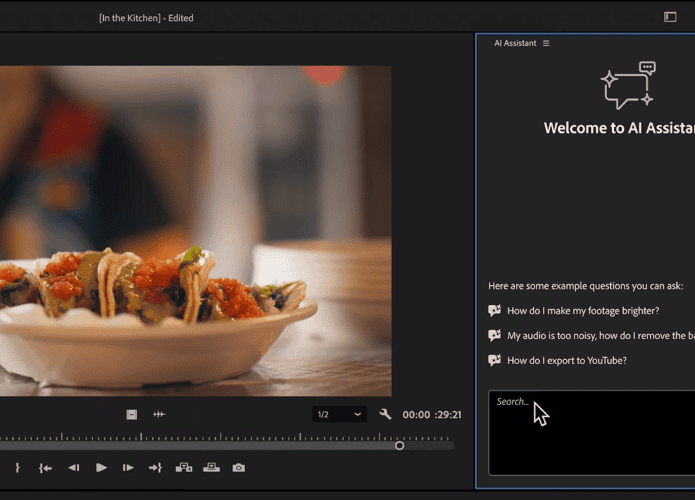This screenshot has width=695, height=500.
Task: Toggle the workspace layout icon at top right
Action: coord(670,17)
